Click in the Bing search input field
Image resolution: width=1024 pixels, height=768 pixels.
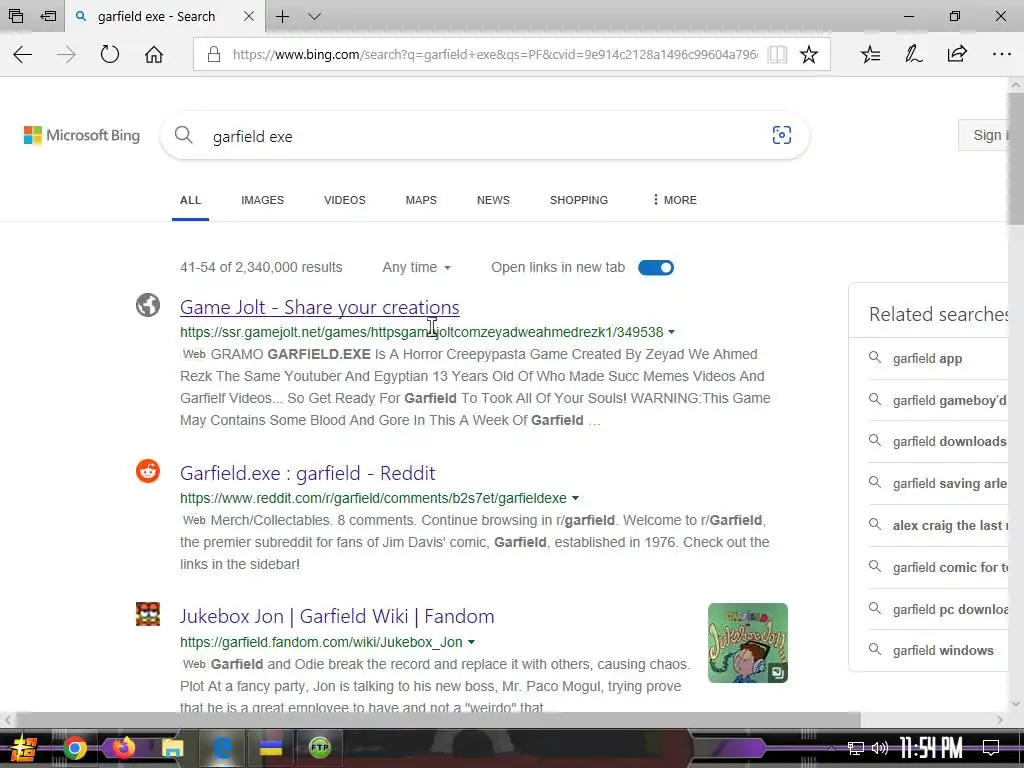point(483,136)
